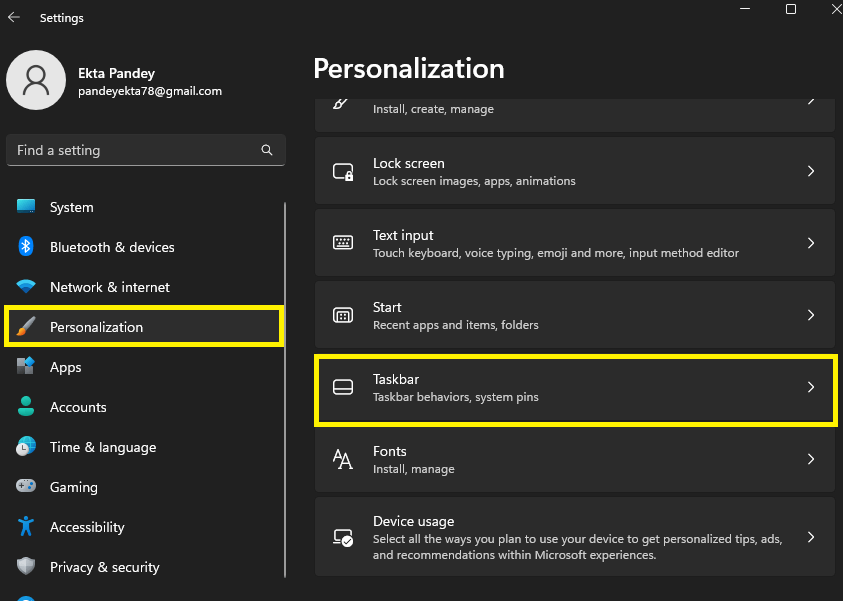Click the Text input keyboard icon
The height and width of the screenshot is (601, 843).
click(343, 243)
